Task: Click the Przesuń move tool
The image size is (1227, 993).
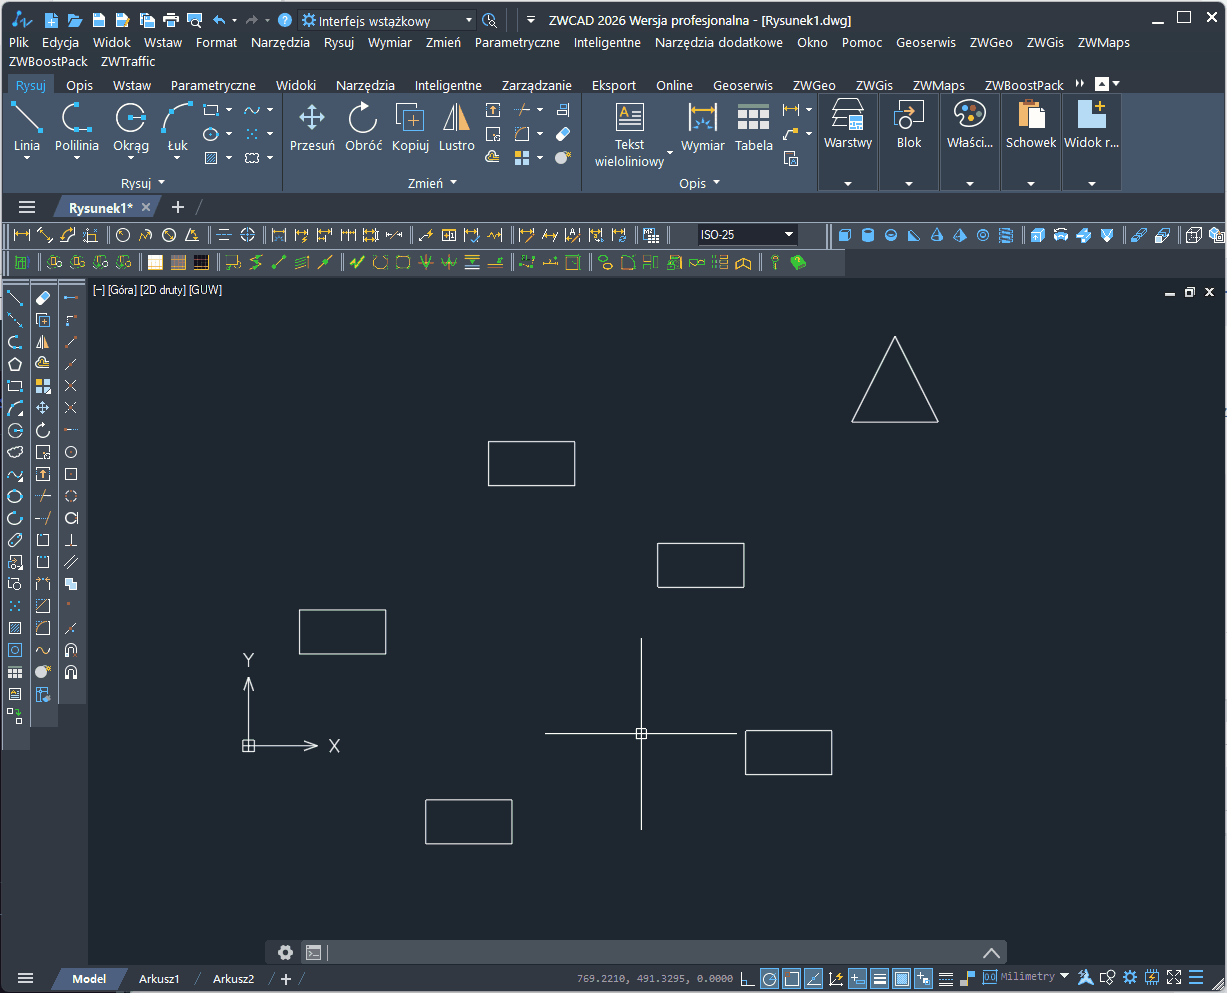Action: pos(312,127)
